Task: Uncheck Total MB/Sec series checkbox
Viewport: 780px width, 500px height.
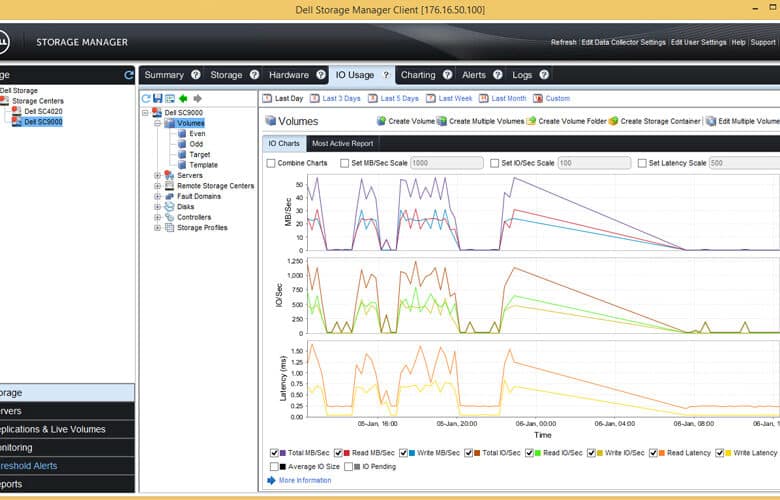Action: pos(274,453)
